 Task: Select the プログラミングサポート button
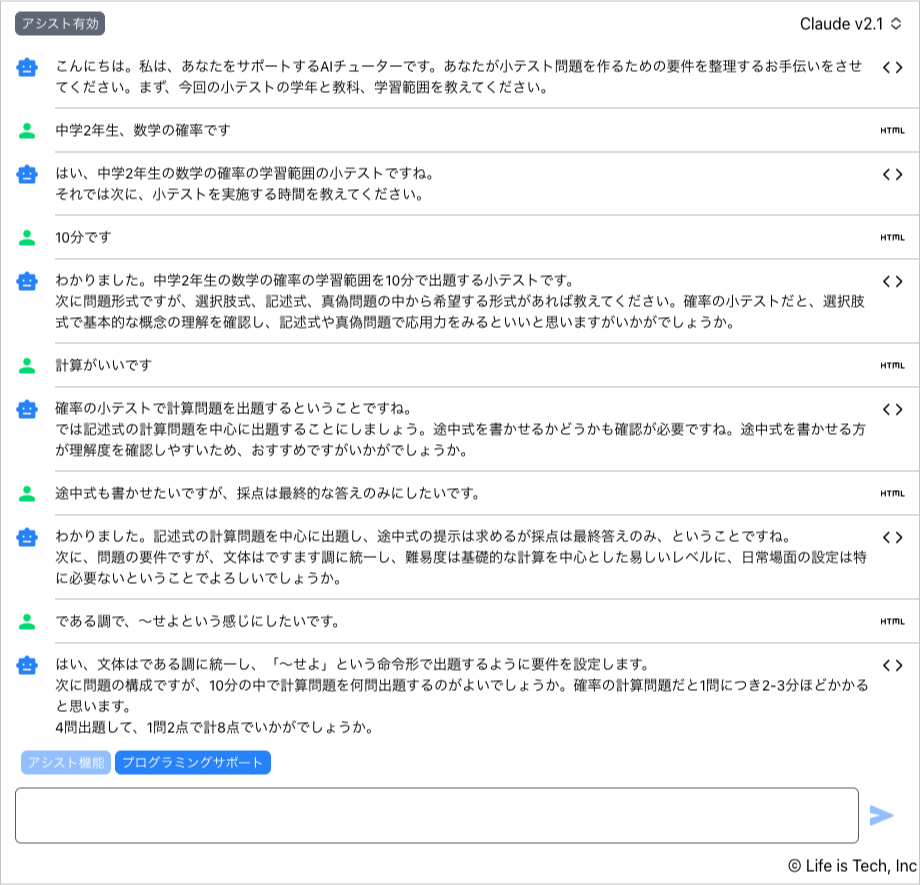pos(192,763)
